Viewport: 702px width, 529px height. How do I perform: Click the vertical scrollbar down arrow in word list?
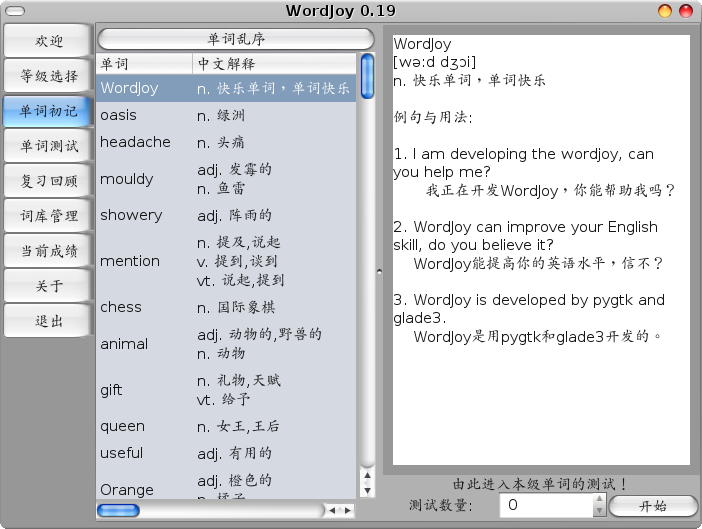367,490
